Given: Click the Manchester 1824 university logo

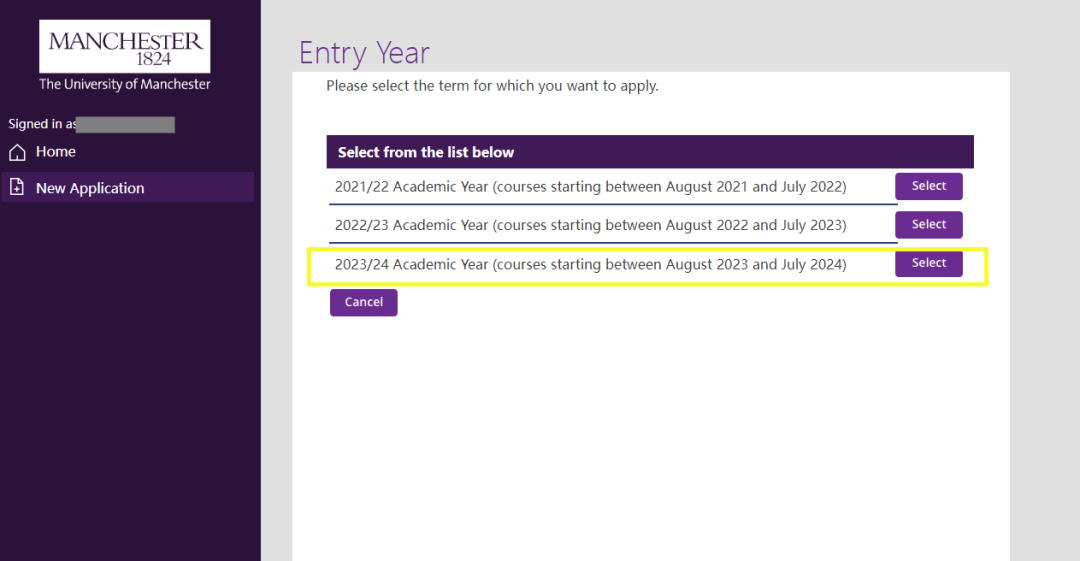Looking at the screenshot, I should click(x=125, y=46).
